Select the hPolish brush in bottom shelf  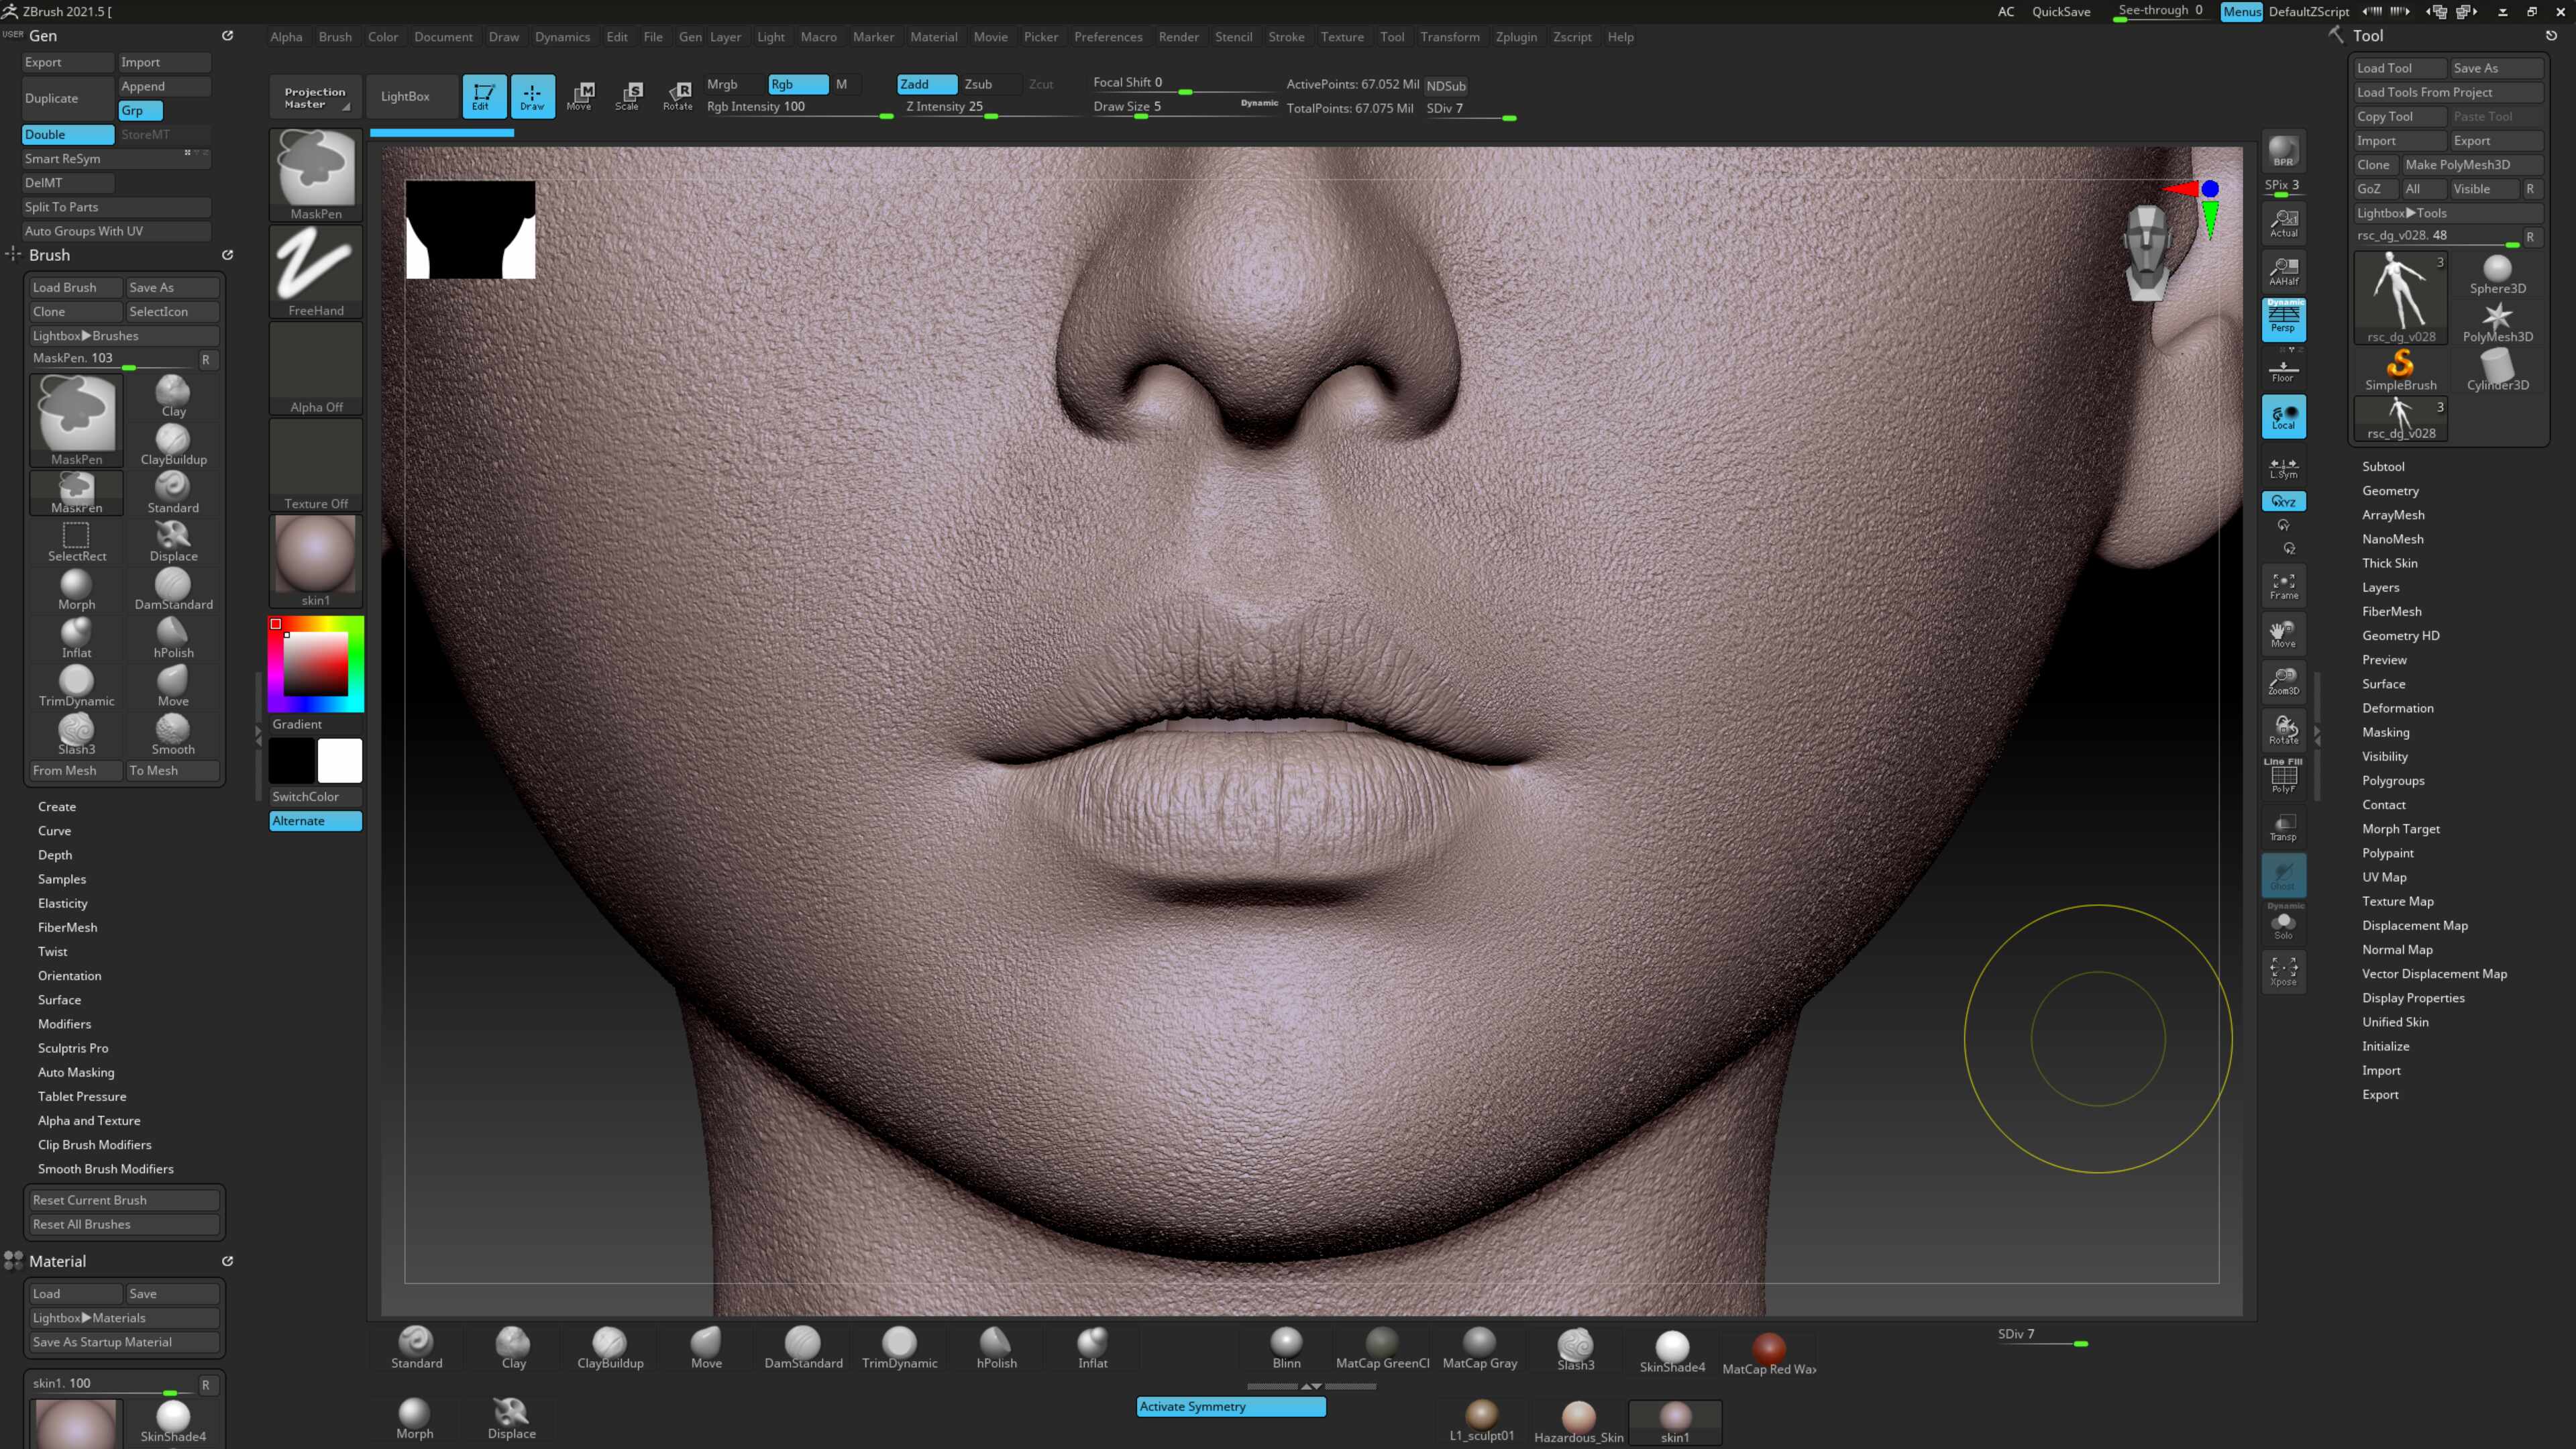coord(996,1347)
